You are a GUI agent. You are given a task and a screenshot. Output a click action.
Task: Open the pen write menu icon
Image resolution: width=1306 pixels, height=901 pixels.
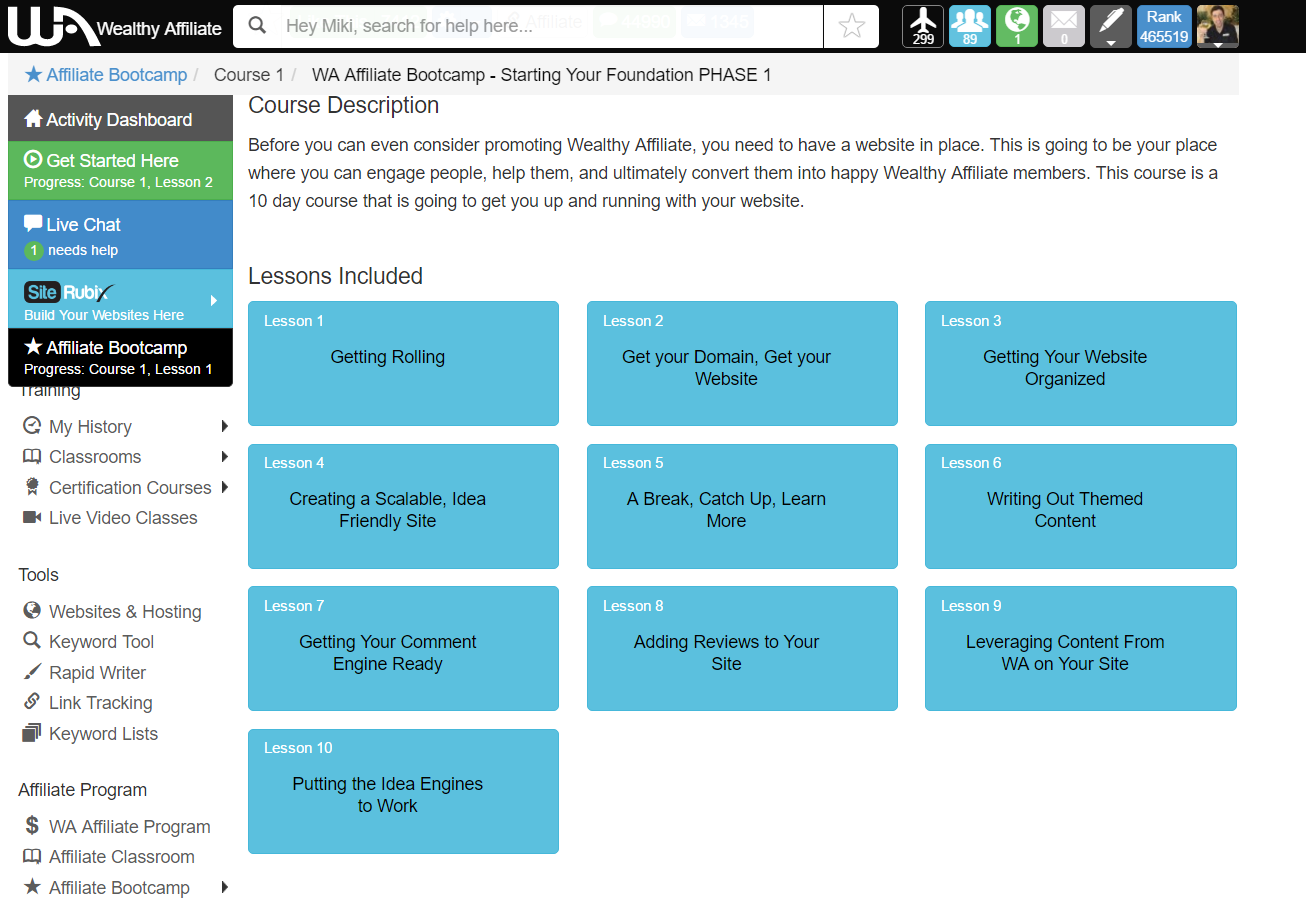1111,26
